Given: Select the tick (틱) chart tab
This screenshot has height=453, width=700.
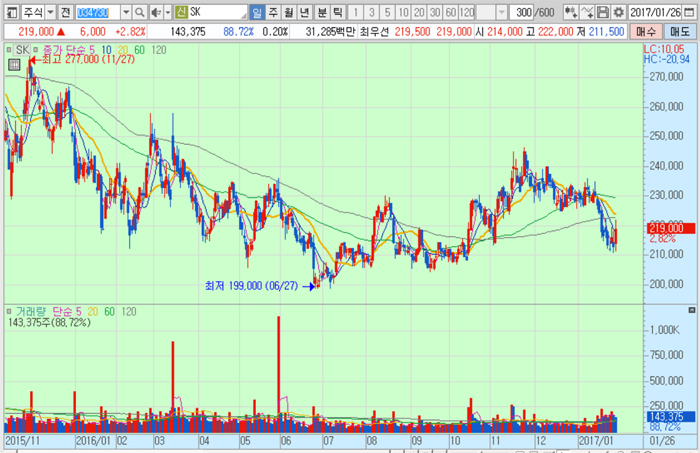Looking at the screenshot, I should pyautogui.click(x=337, y=13).
